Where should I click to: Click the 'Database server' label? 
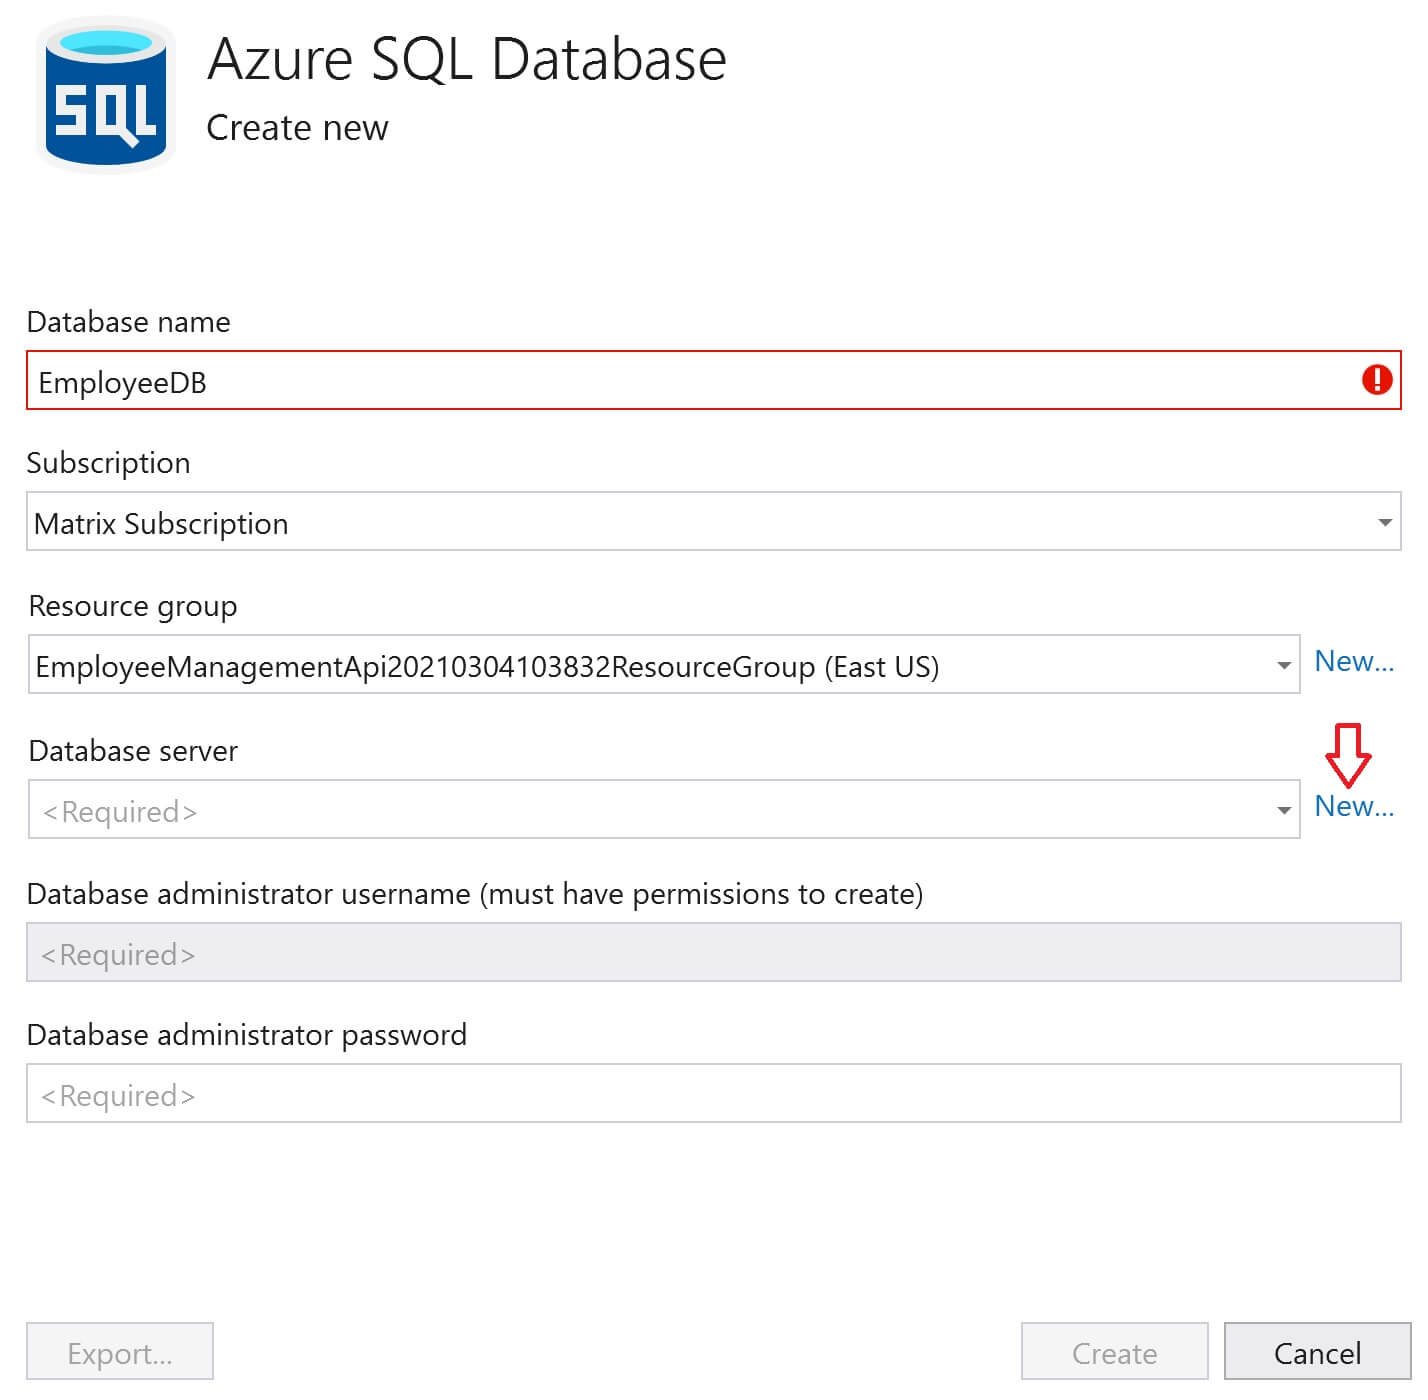click(133, 751)
